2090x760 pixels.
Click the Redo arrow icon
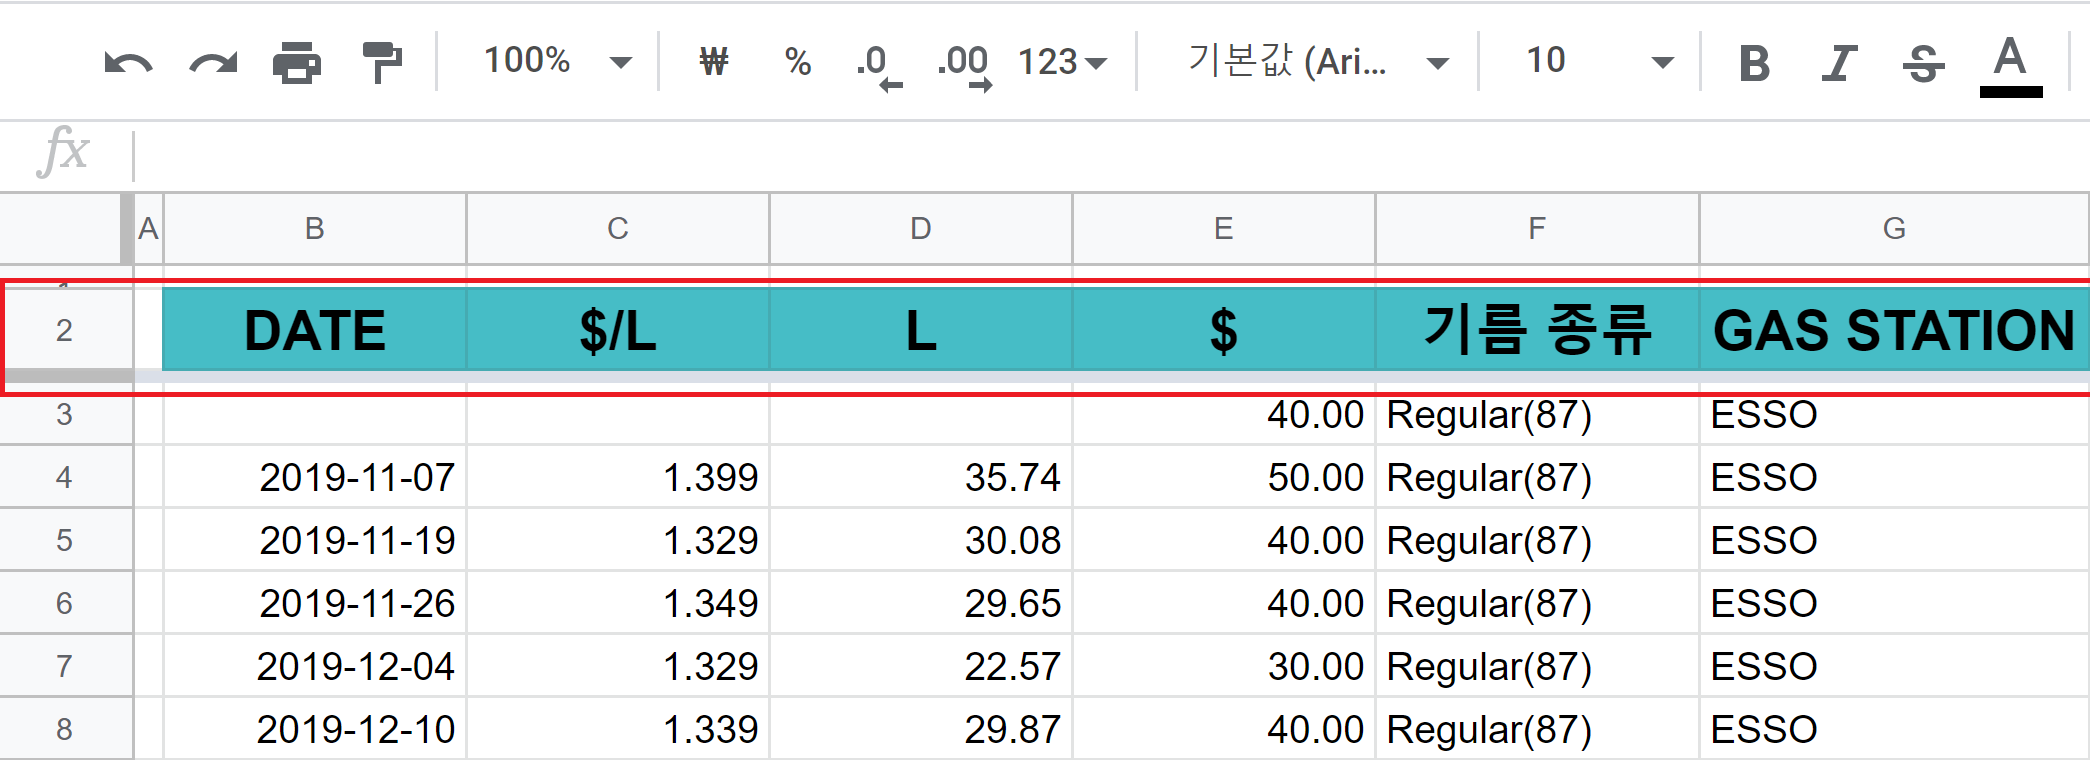pyautogui.click(x=213, y=63)
